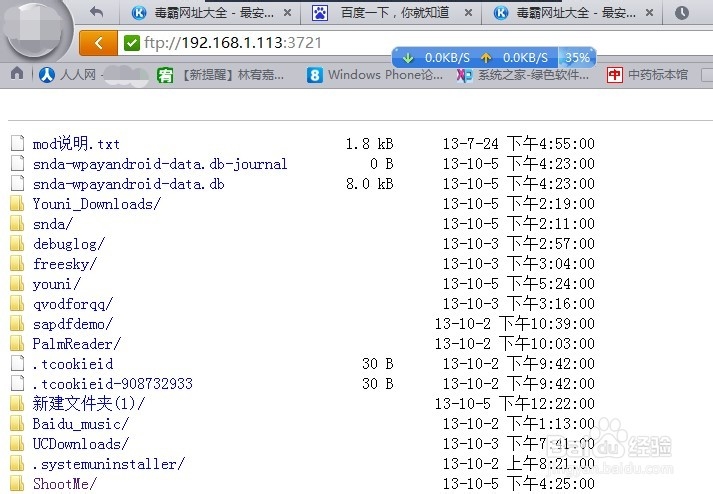Open the debuglog/ folder
The width and height of the screenshot is (713, 494).
tap(69, 244)
